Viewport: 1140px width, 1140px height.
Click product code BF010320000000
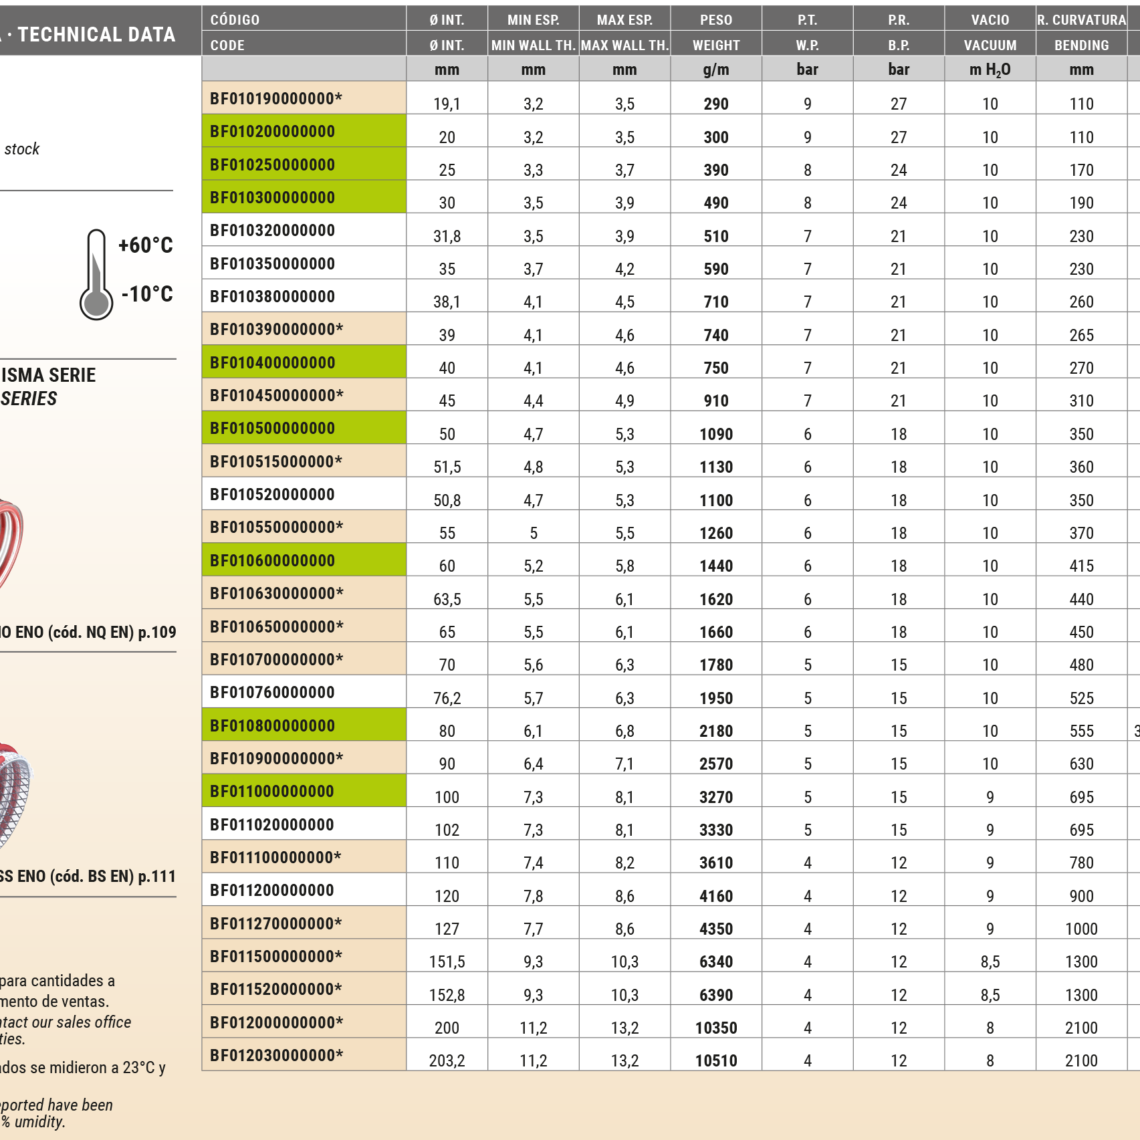pyautogui.click(x=273, y=231)
